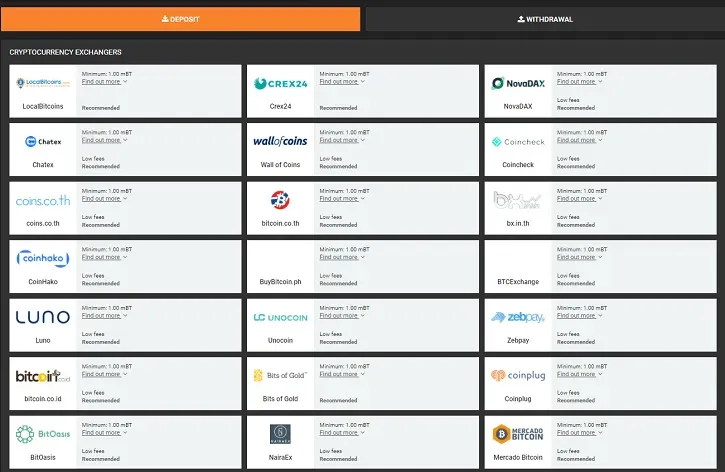The height and width of the screenshot is (472, 725).
Task: Choose the NovaDAX logo
Action: point(518,83)
